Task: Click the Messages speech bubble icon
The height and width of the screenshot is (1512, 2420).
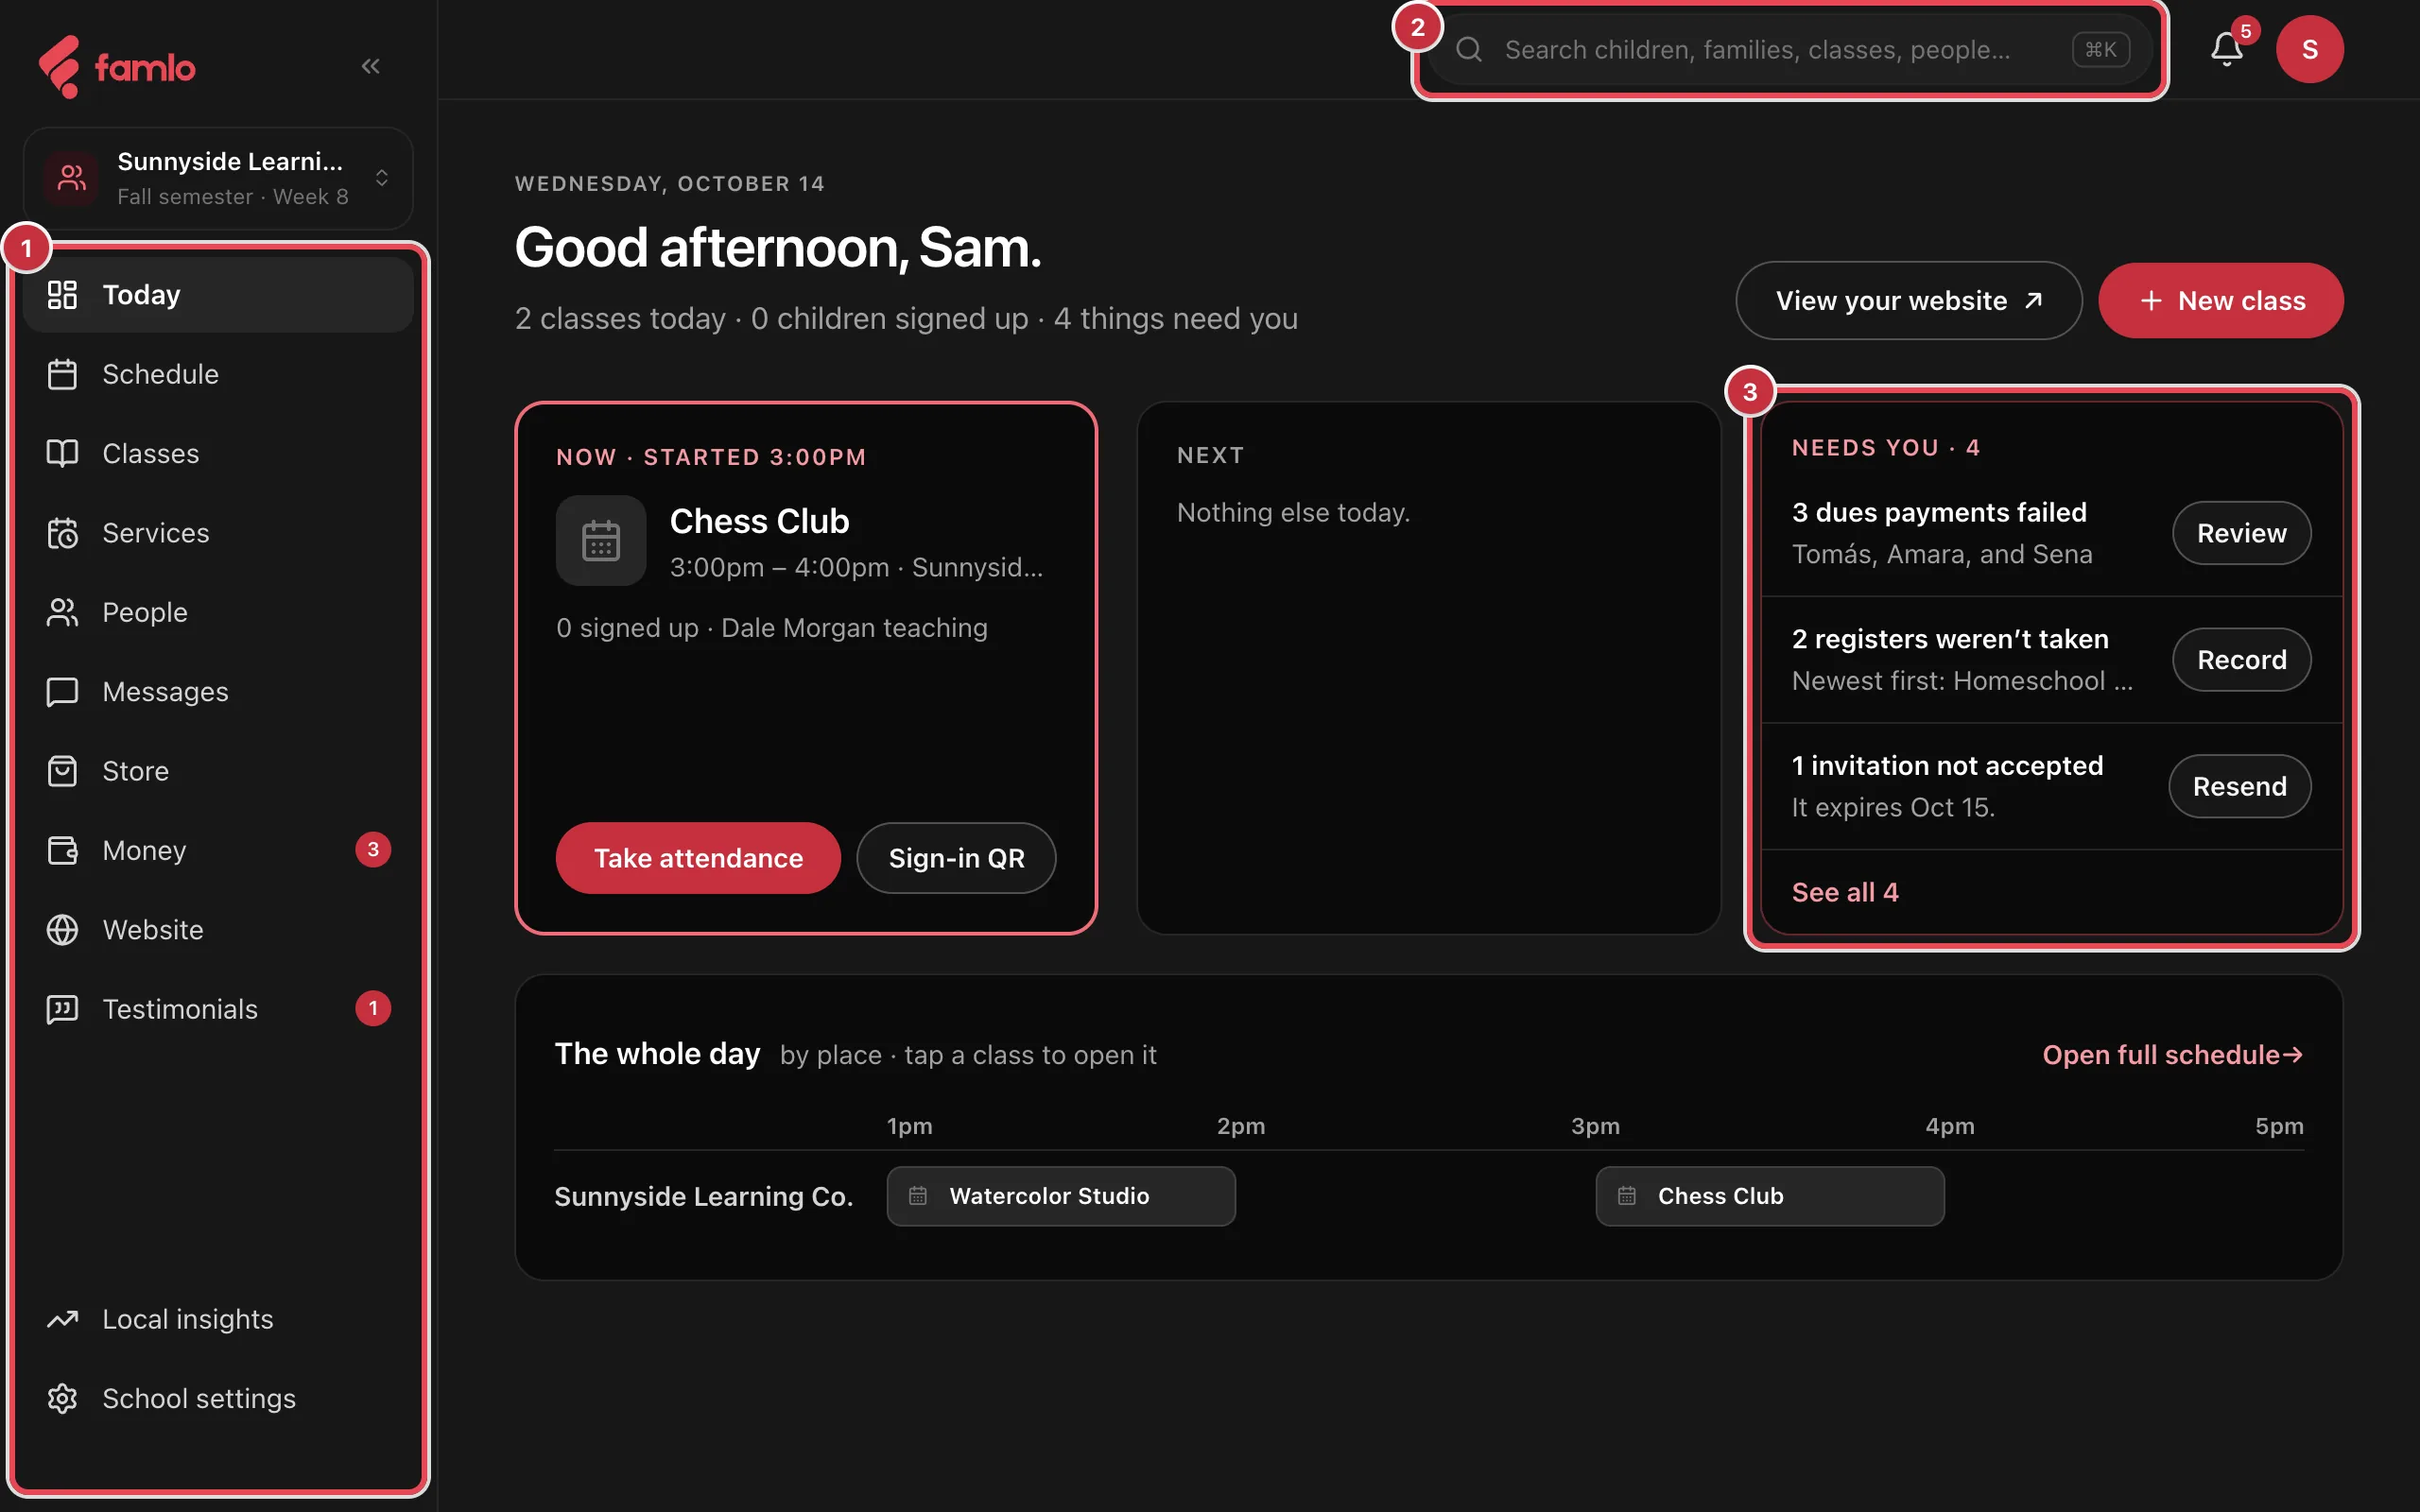Action: 62,692
